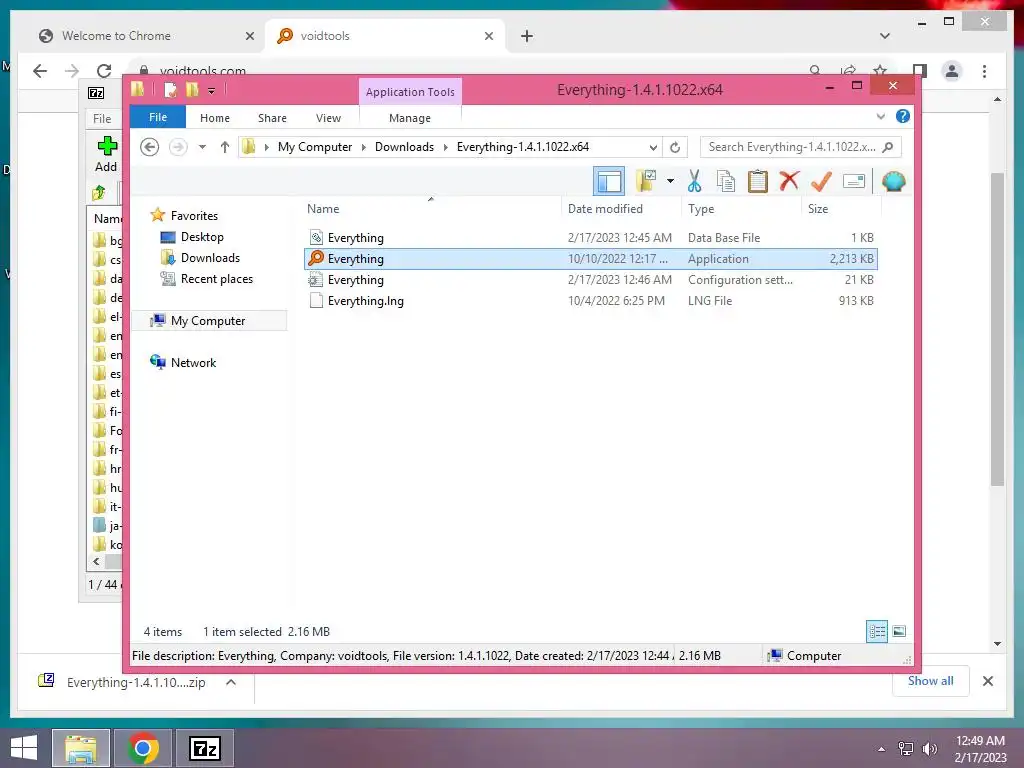The width and height of the screenshot is (1024, 768).
Task: Click the quick access Properties icon
Action: pos(170,89)
